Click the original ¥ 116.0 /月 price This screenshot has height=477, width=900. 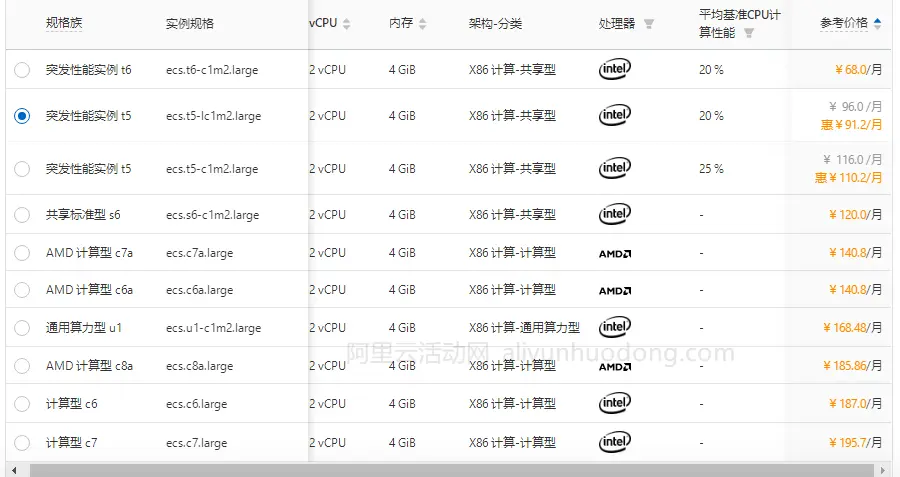(x=852, y=159)
